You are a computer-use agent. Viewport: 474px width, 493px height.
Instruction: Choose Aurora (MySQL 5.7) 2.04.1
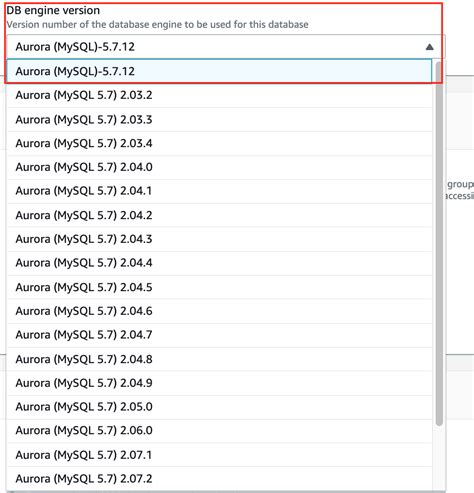[x=219, y=191]
